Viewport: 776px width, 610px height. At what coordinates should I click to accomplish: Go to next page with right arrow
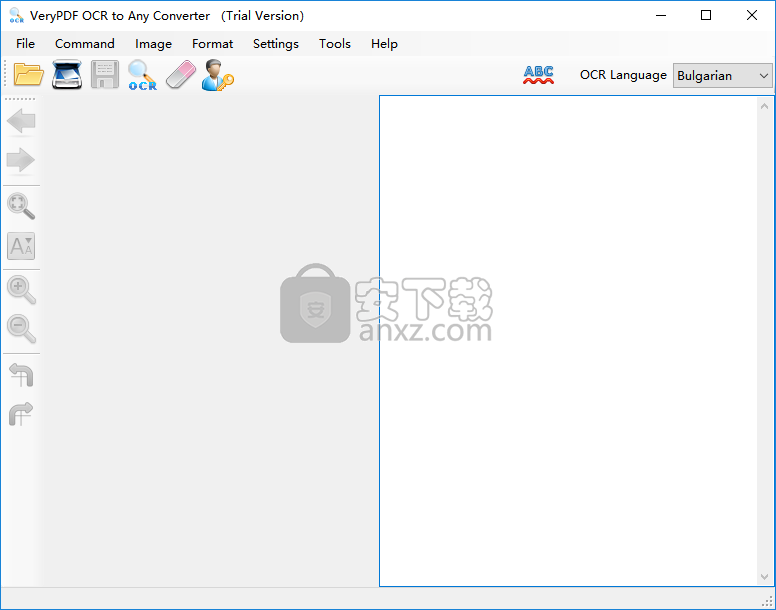coord(21,160)
